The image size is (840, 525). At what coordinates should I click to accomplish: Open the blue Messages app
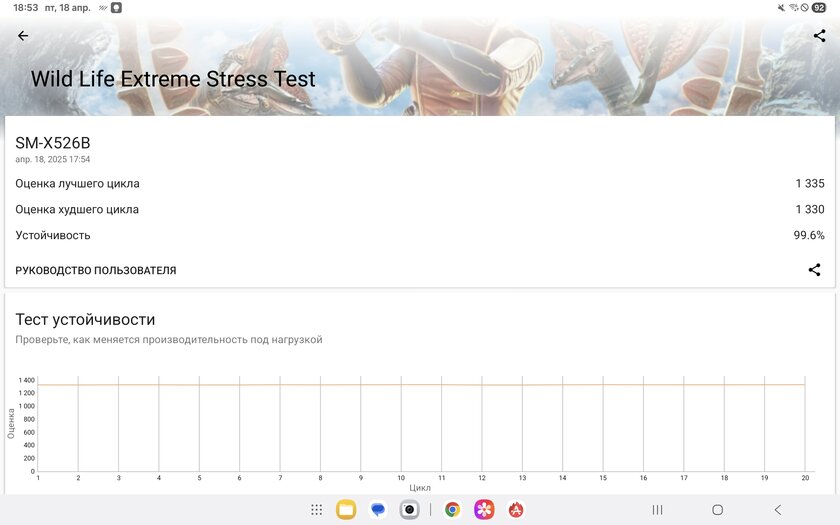[x=378, y=509]
